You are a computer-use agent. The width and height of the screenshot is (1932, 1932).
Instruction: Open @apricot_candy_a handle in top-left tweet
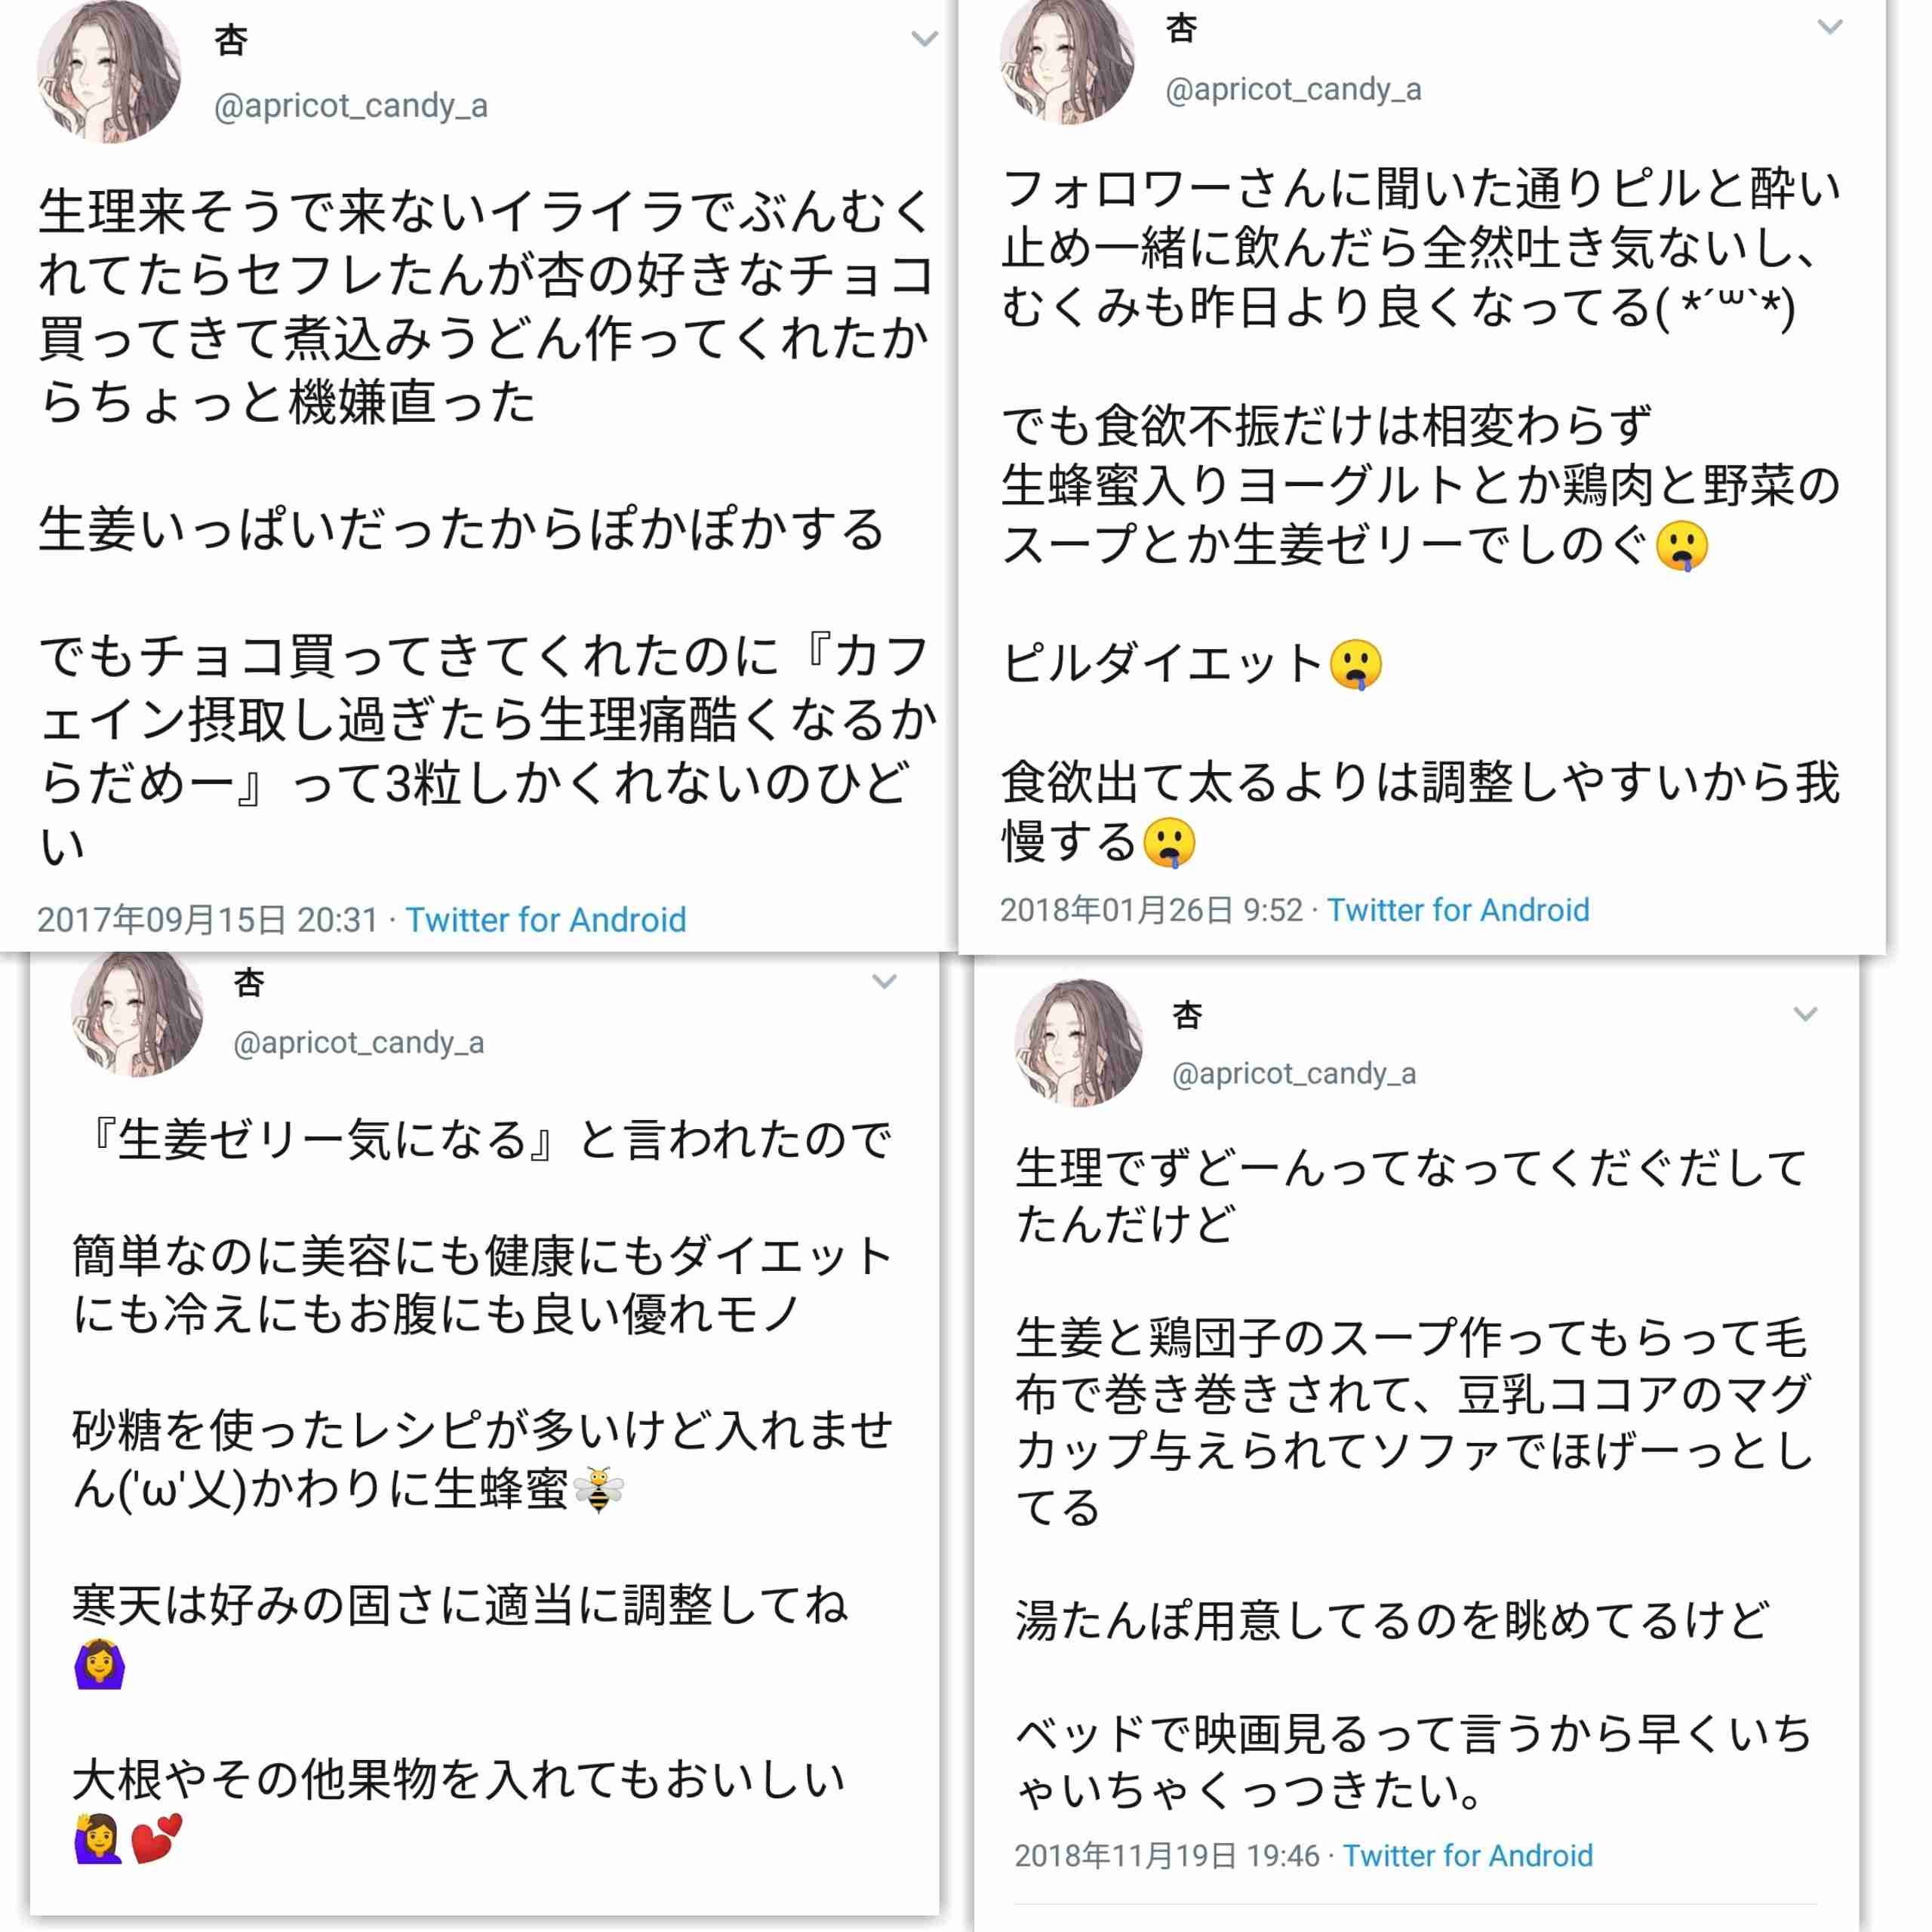[350, 106]
